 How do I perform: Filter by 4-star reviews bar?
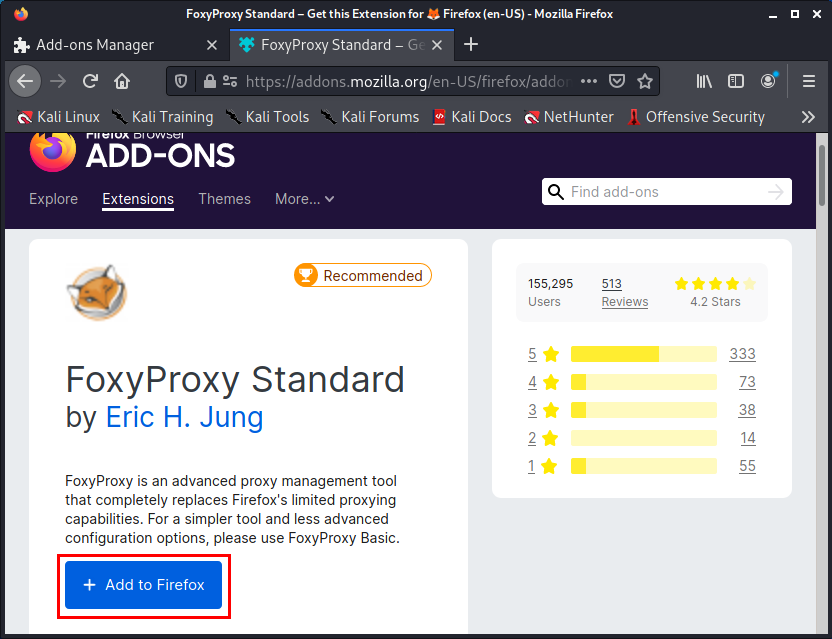point(644,382)
